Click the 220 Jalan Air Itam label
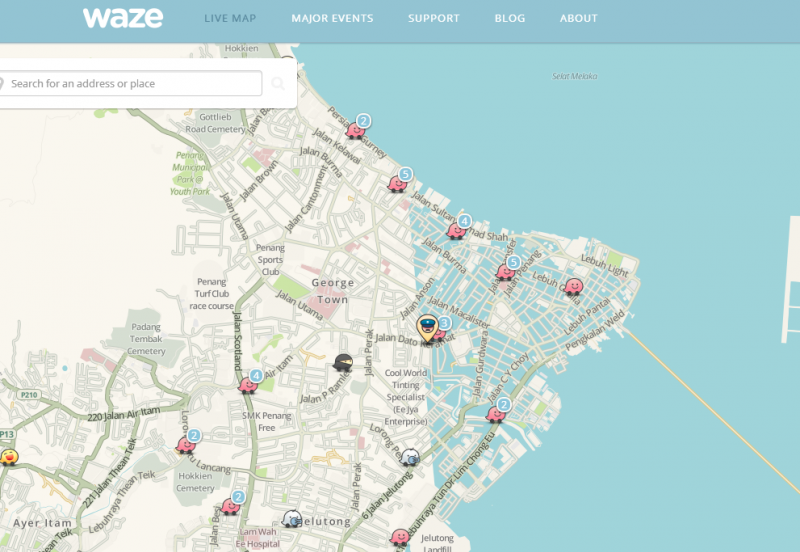 [x=123, y=414]
